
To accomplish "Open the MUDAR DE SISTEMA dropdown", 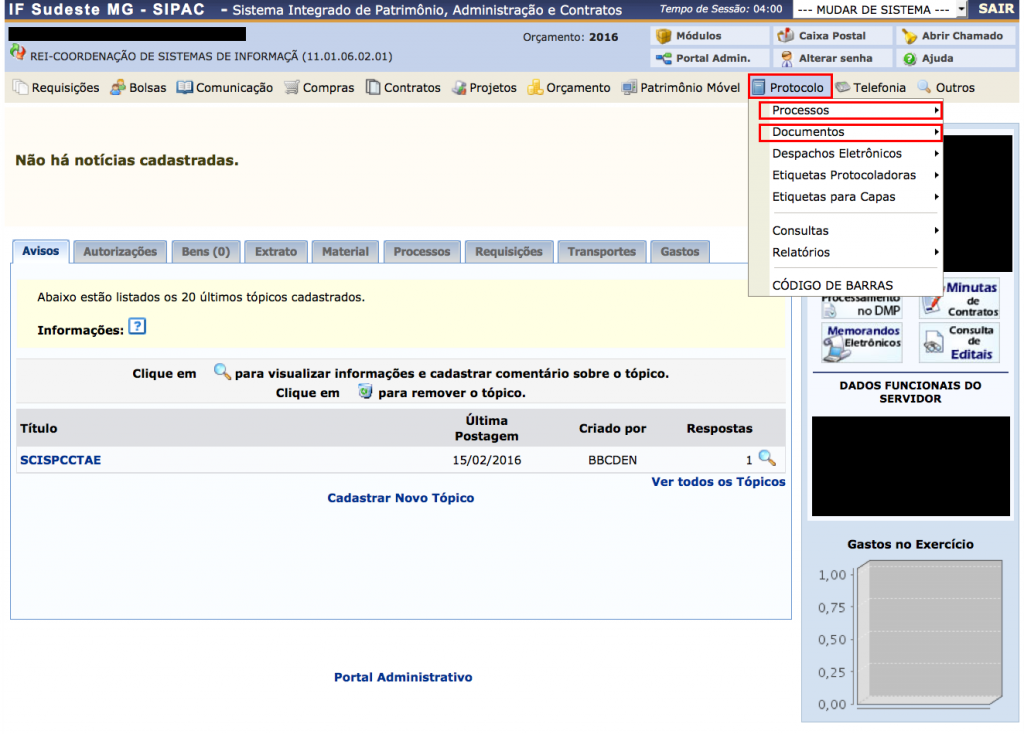I will coord(879,9).
